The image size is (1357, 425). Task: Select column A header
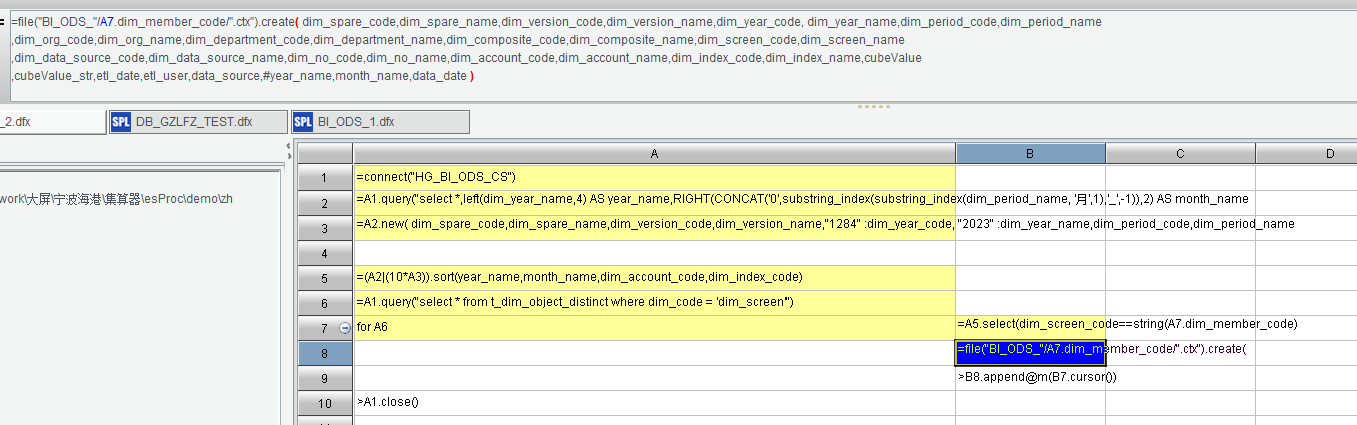click(x=654, y=153)
